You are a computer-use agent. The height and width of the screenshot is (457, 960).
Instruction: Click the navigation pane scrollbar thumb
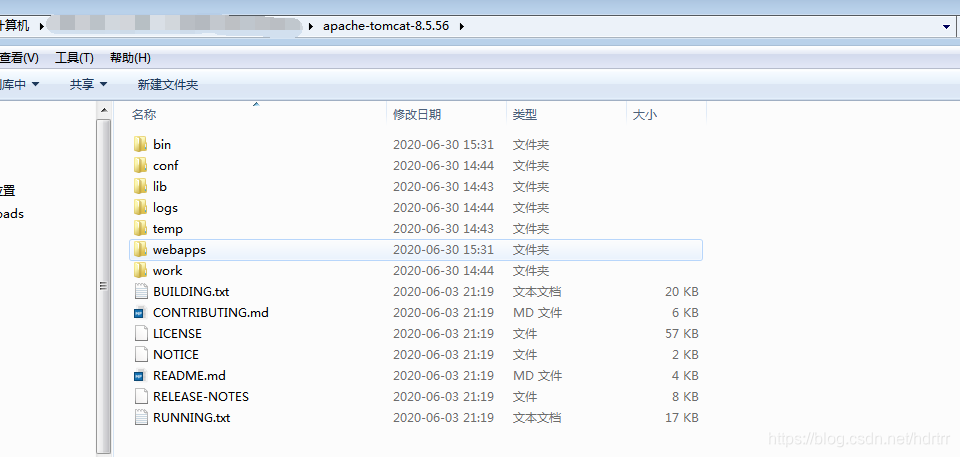pyautogui.click(x=104, y=286)
